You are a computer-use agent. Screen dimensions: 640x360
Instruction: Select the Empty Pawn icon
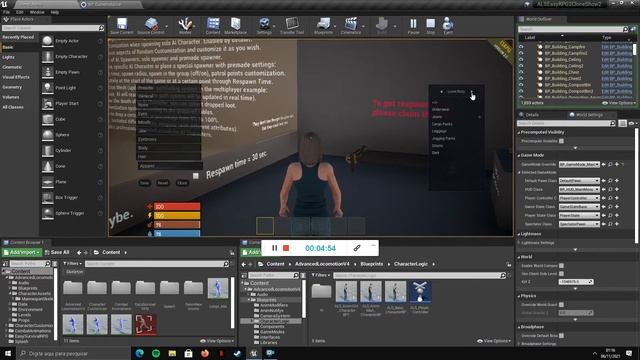(x=48, y=72)
